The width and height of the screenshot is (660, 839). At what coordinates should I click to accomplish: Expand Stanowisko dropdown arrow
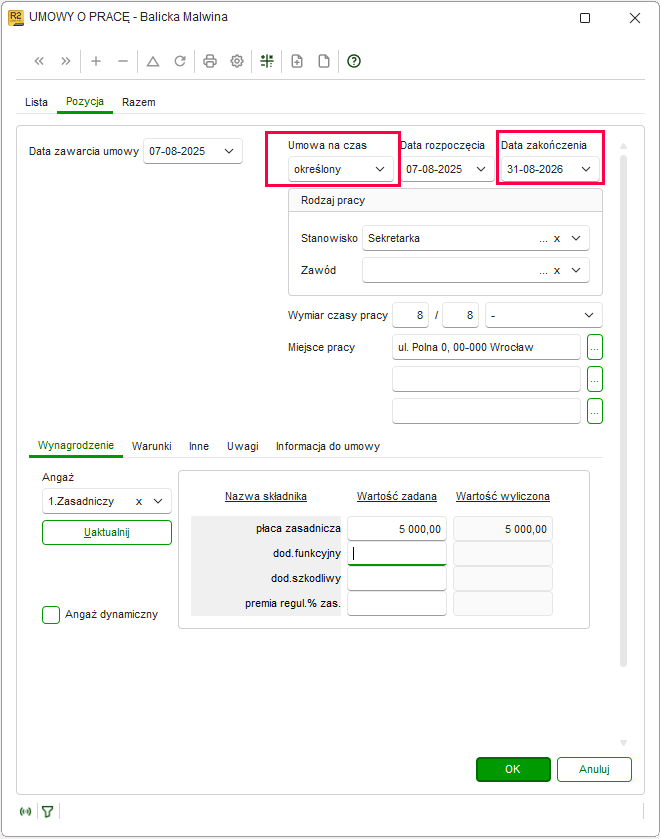click(x=576, y=238)
